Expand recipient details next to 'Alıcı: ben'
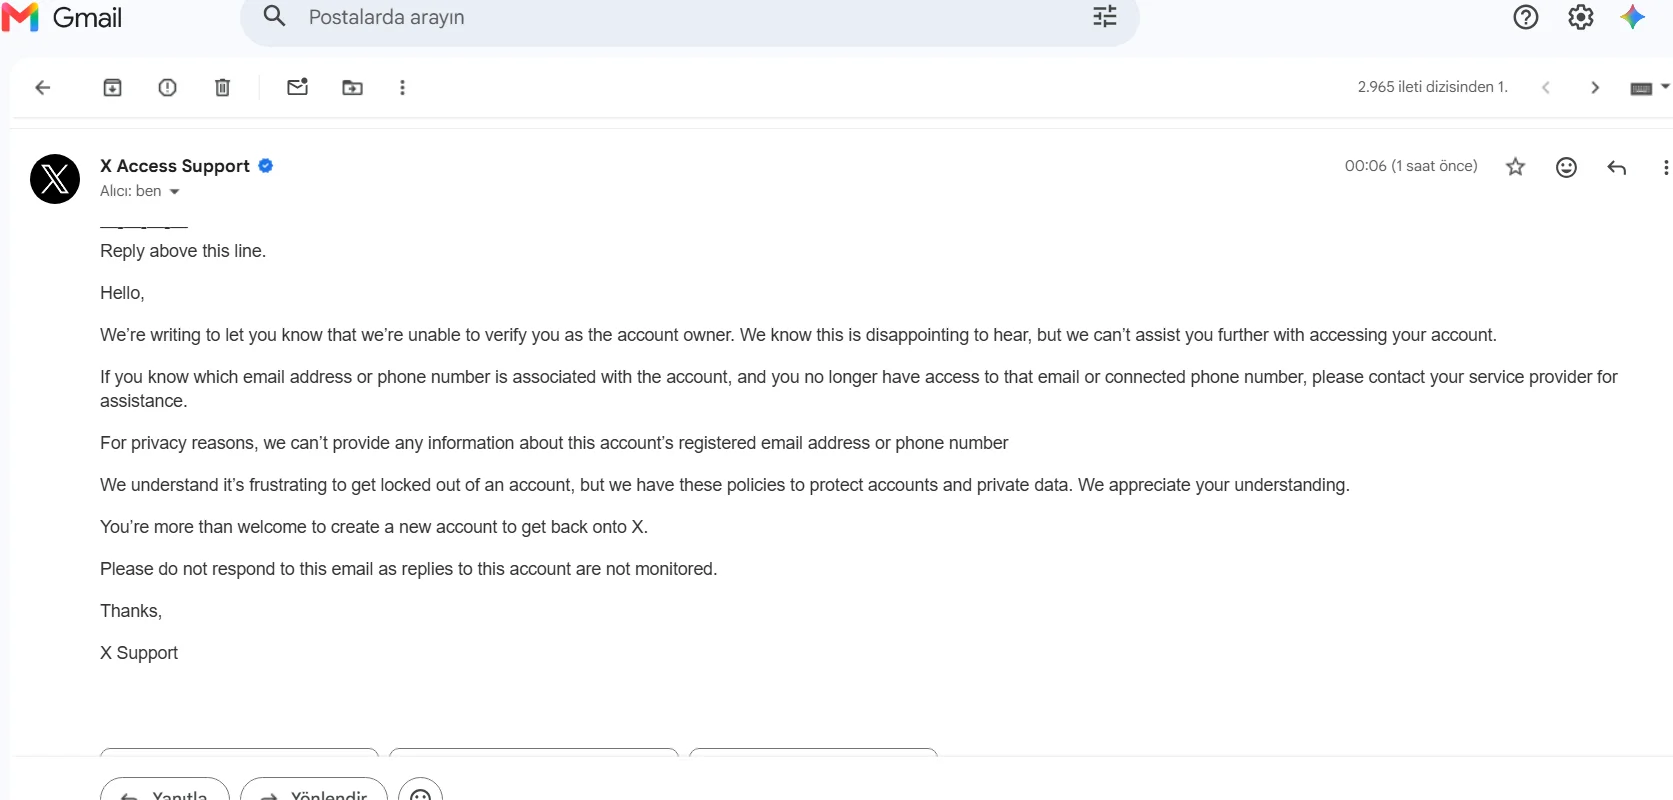This screenshot has width=1673, height=800. pos(174,192)
